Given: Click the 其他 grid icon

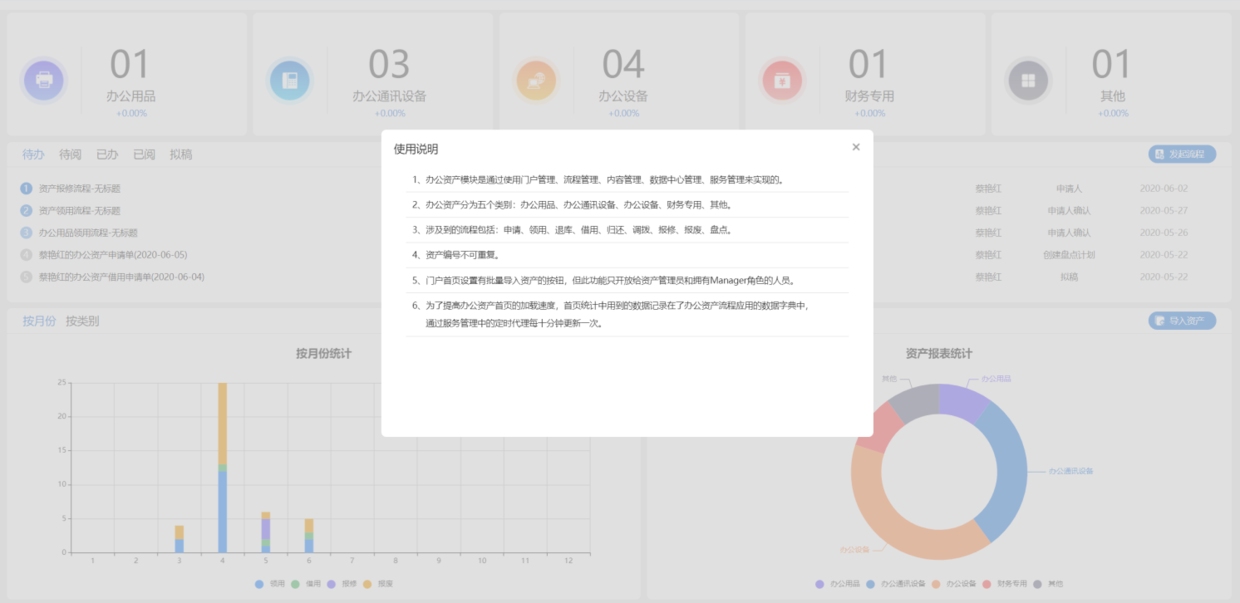Looking at the screenshot, I should pos(1028,80).
